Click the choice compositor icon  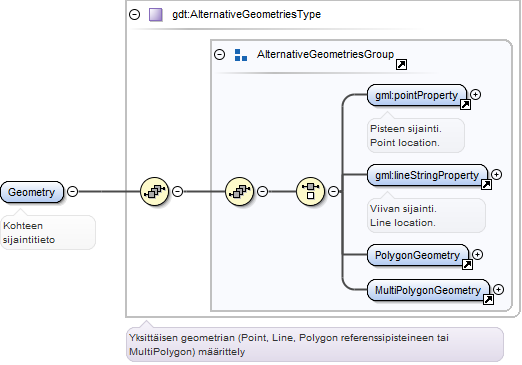click(310, 191)
